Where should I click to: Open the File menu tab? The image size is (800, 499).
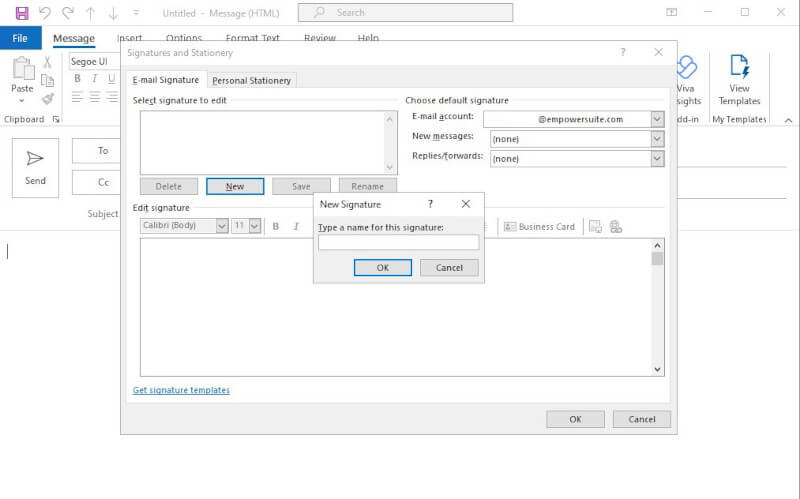pos(20,38)
